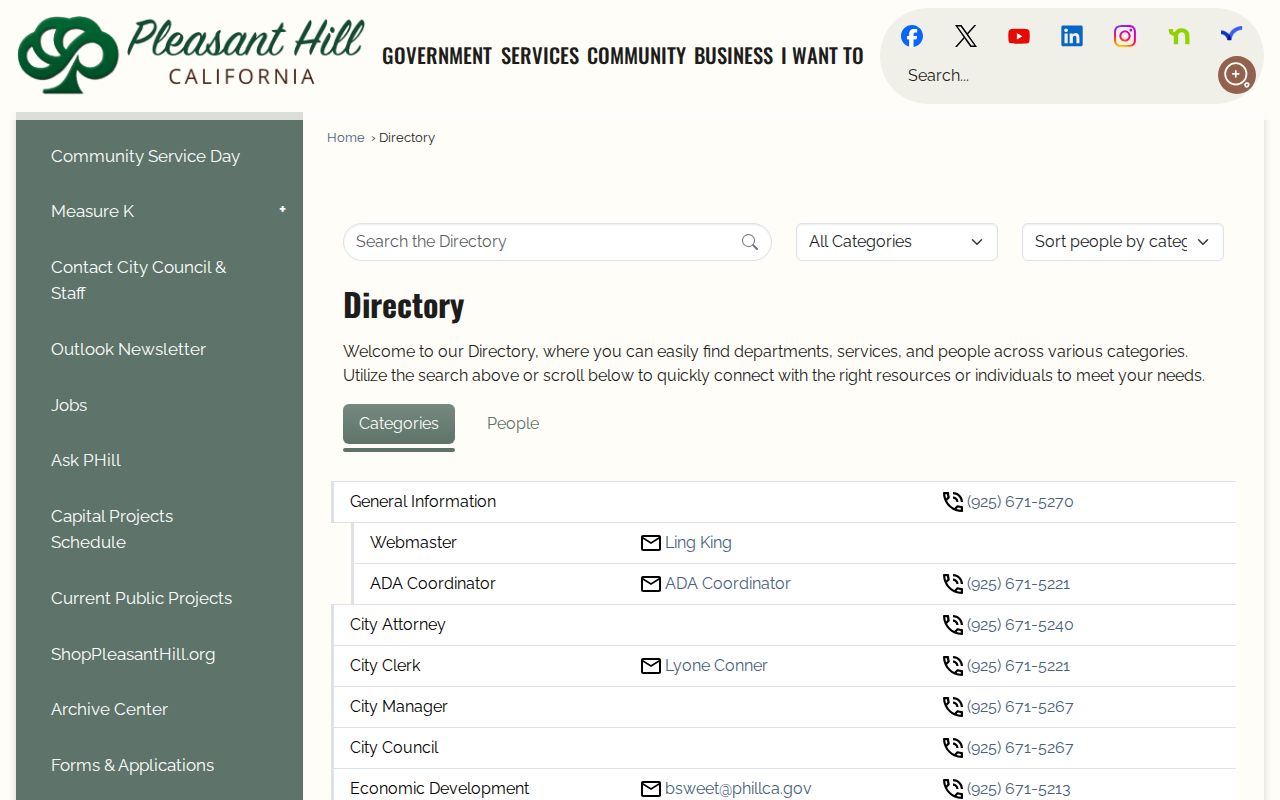Open the I Want To menu
This screenshot has height=800, width=1280.
tap(822, 56)
